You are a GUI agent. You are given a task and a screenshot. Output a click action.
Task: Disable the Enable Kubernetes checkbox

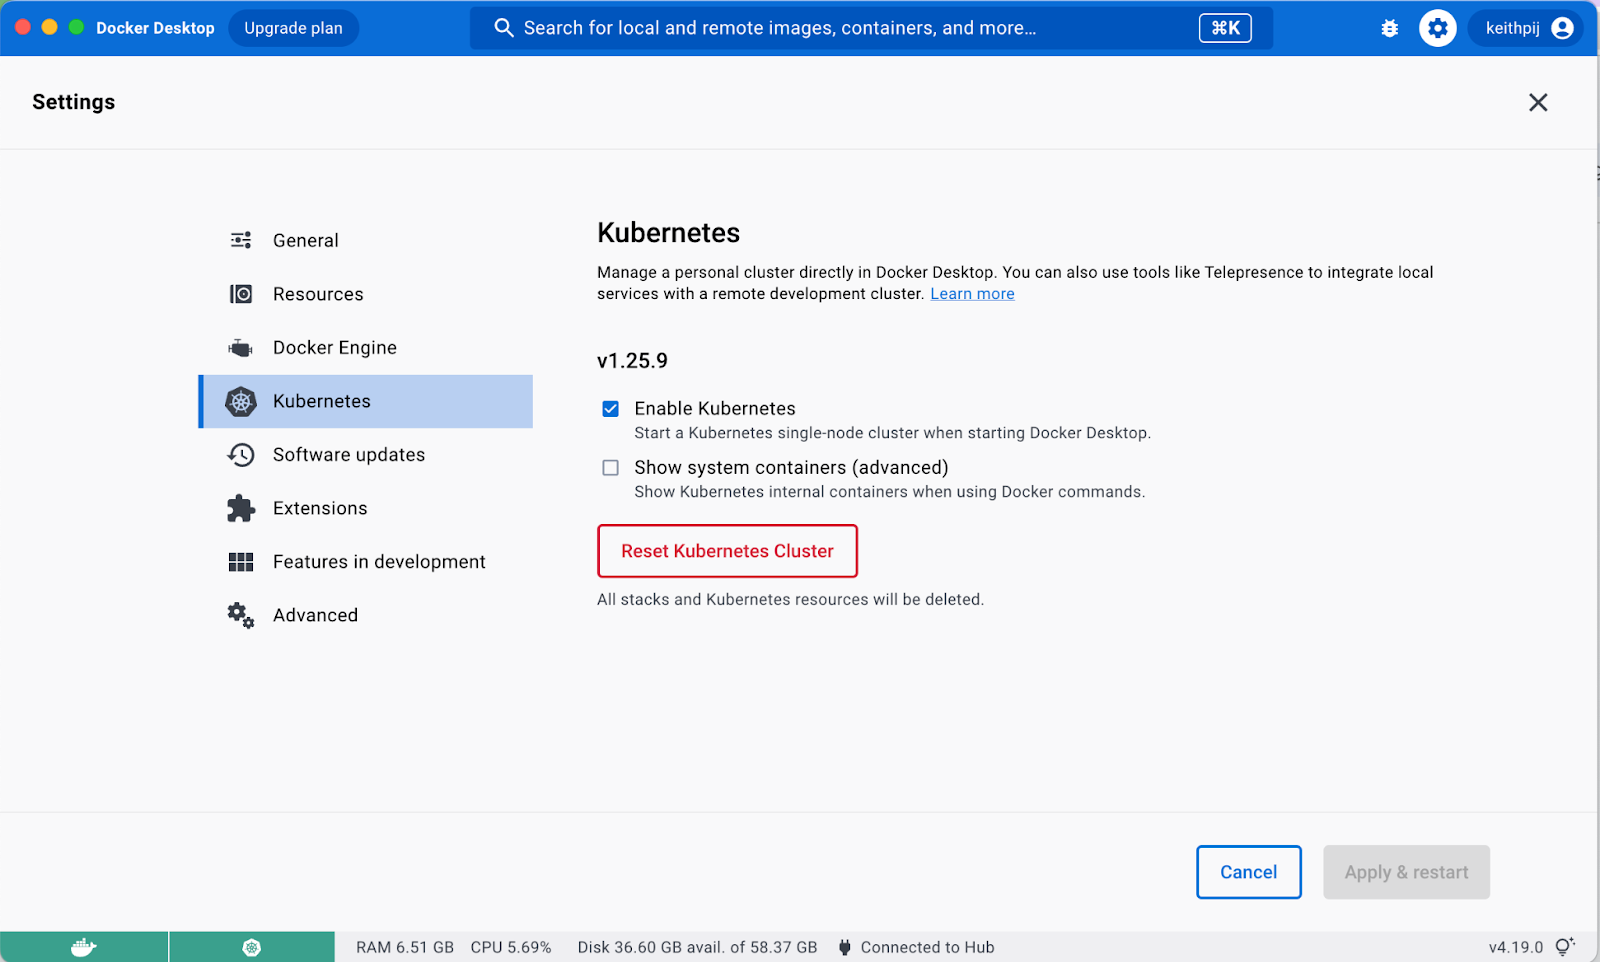[610, 409]
